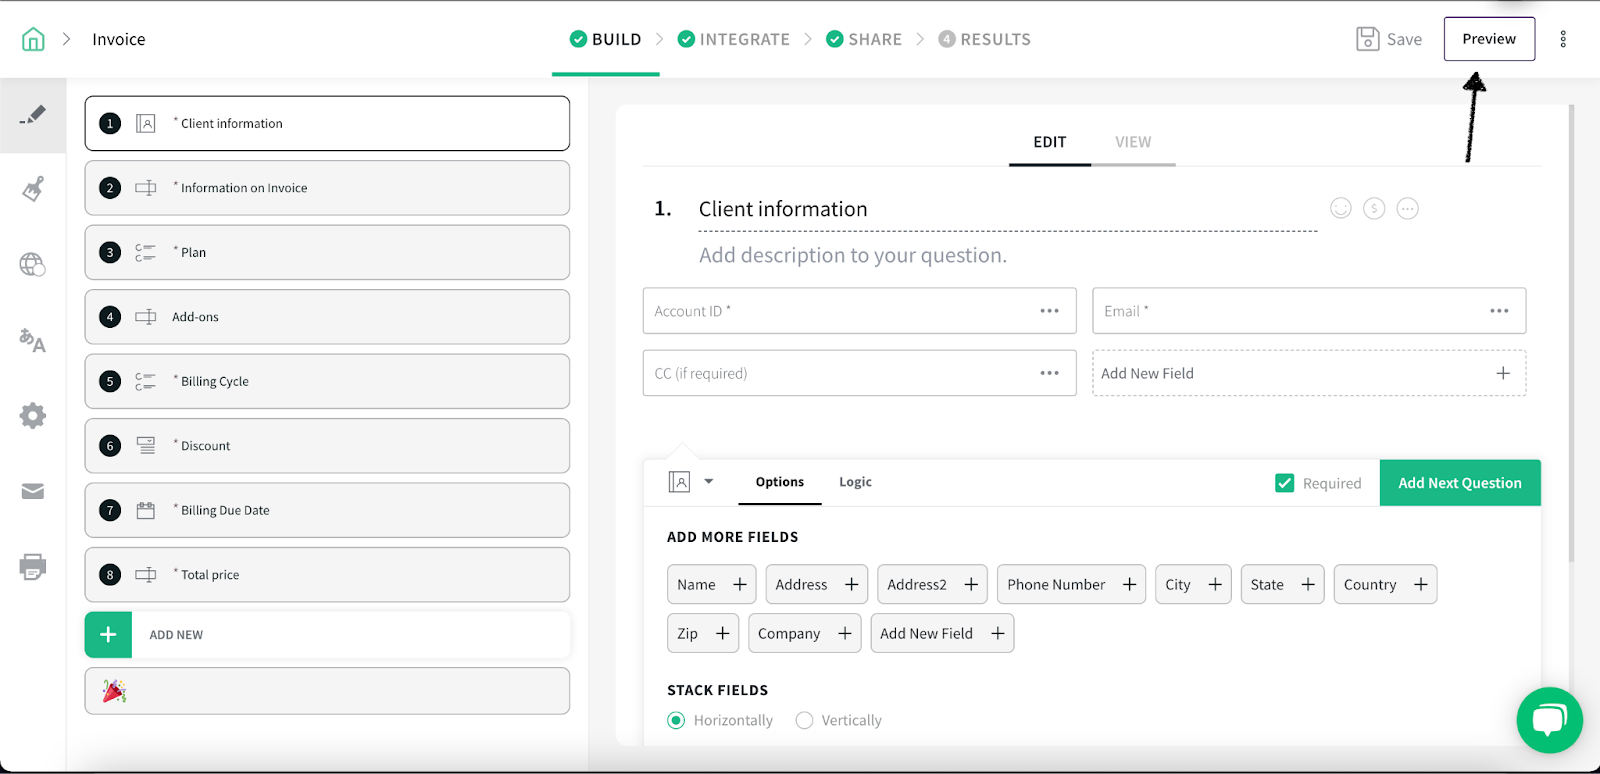
Task: Click the editor panel vertical scrollbar
Action: click(x=1571, y=333)
